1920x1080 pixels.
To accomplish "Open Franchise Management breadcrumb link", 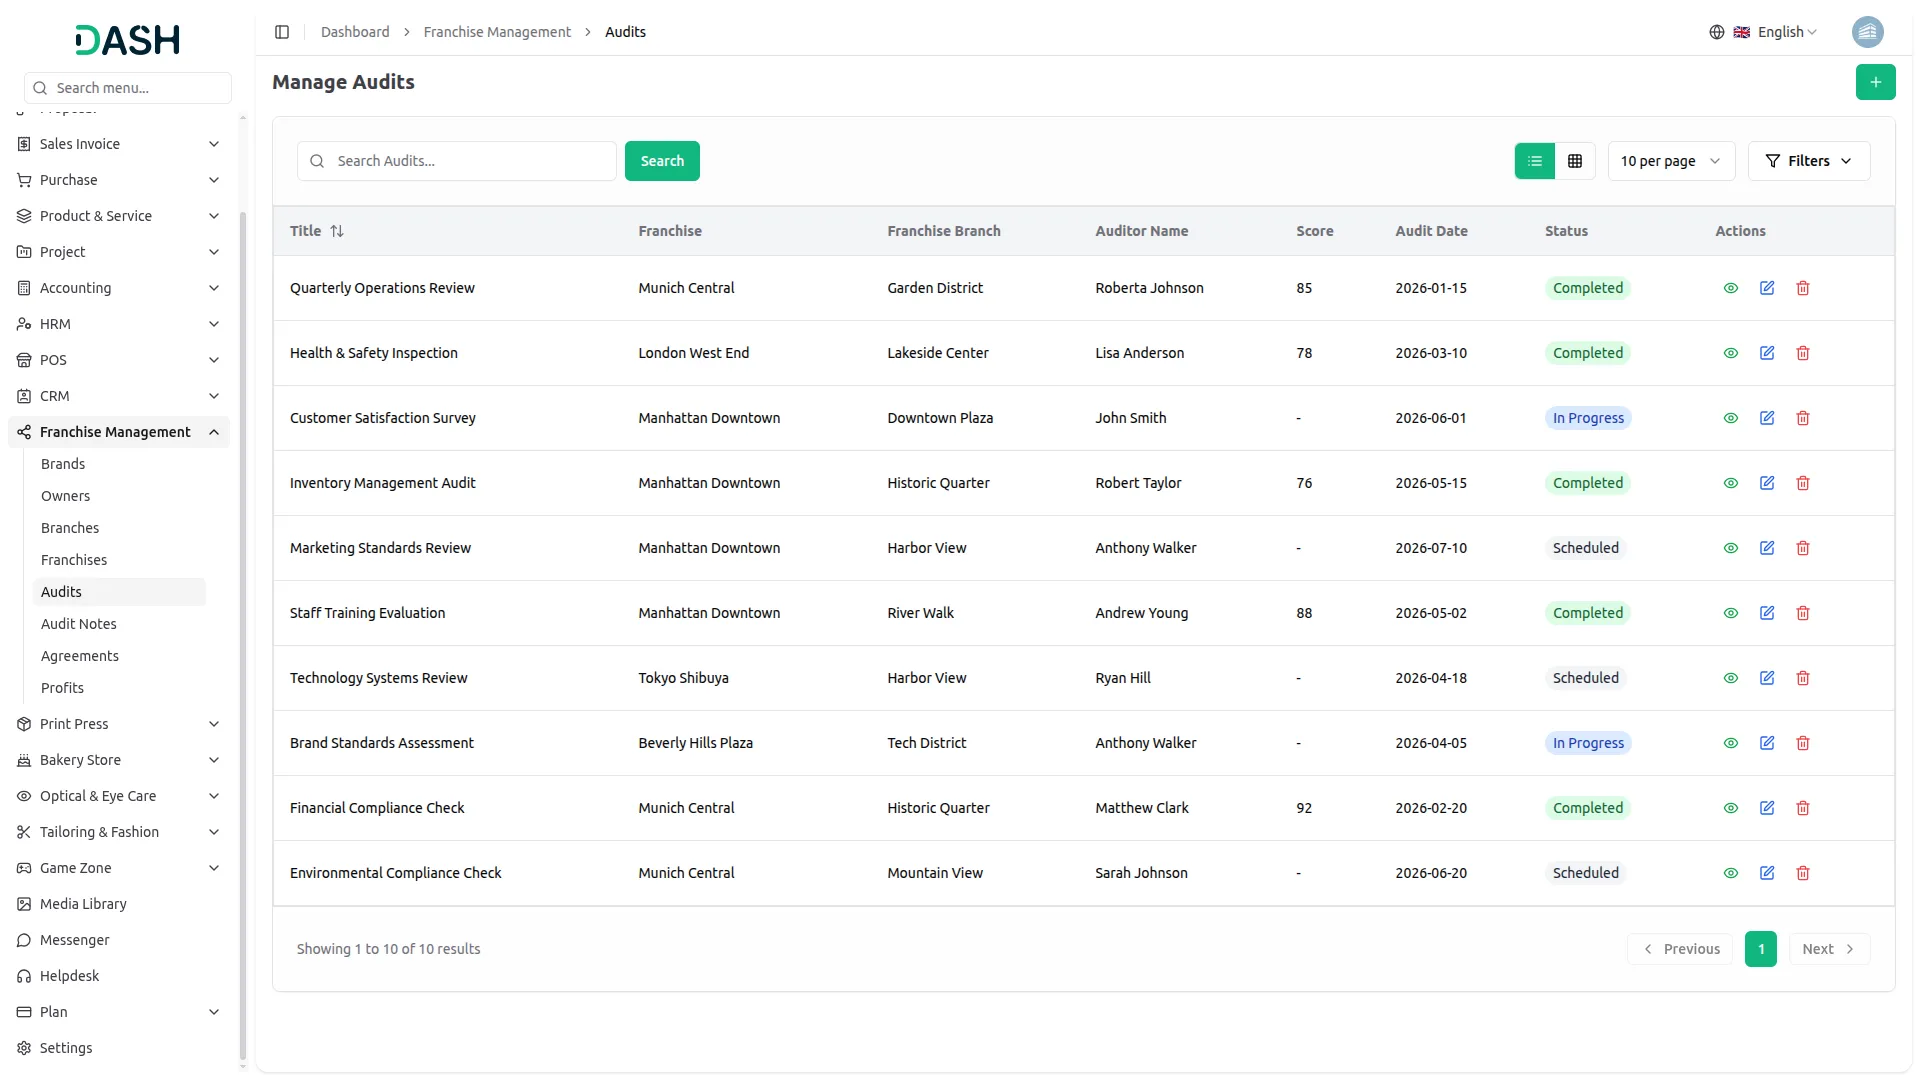I will [x=497, y=32].
